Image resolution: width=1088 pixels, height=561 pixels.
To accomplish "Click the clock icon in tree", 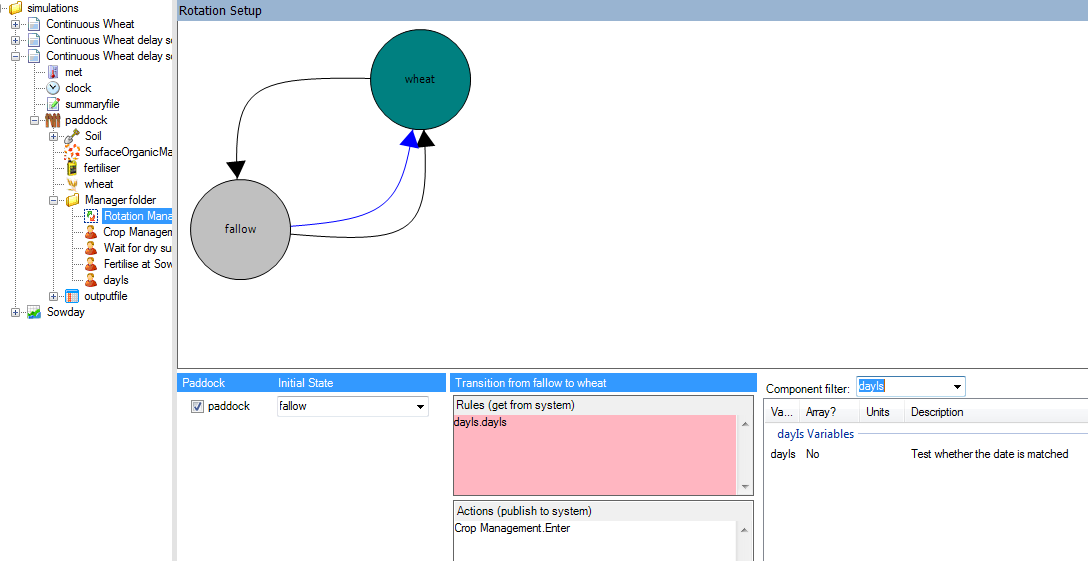I will pyautogui.click(x=53, y=88).
